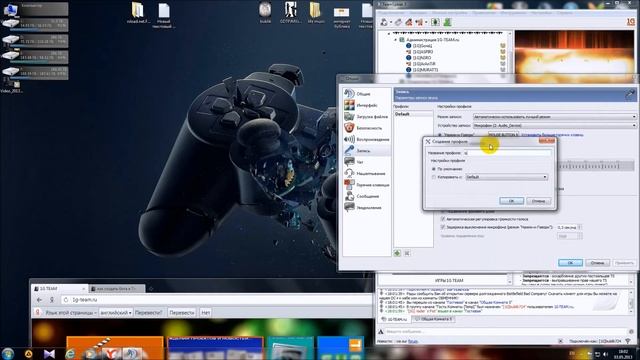Switch to 1G-TEAM.ru chat tab
This screenshot has width=640, height=360.
(x=395, y=319)
